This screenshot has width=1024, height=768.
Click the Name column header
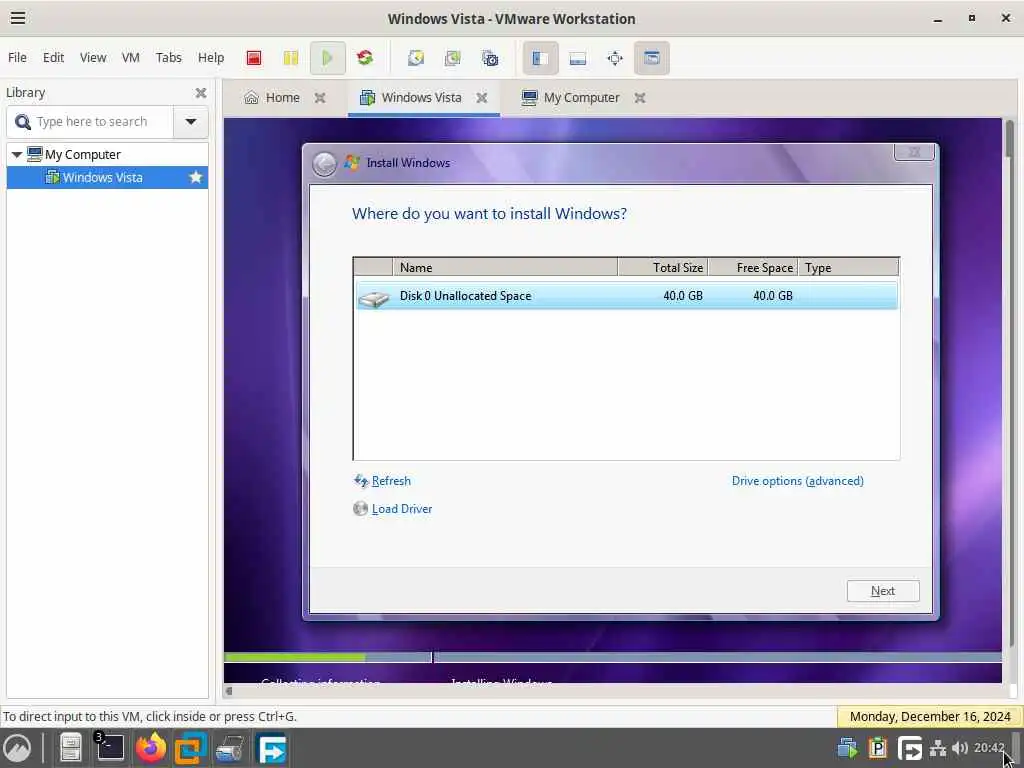pyautogui.click(x=505, y=268)
